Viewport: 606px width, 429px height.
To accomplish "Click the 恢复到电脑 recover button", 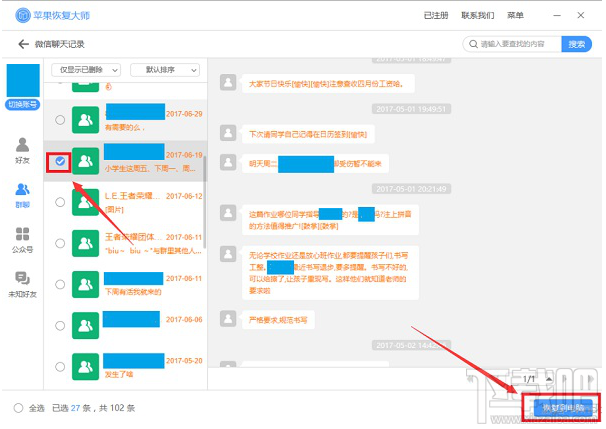I will pos(563,408).
